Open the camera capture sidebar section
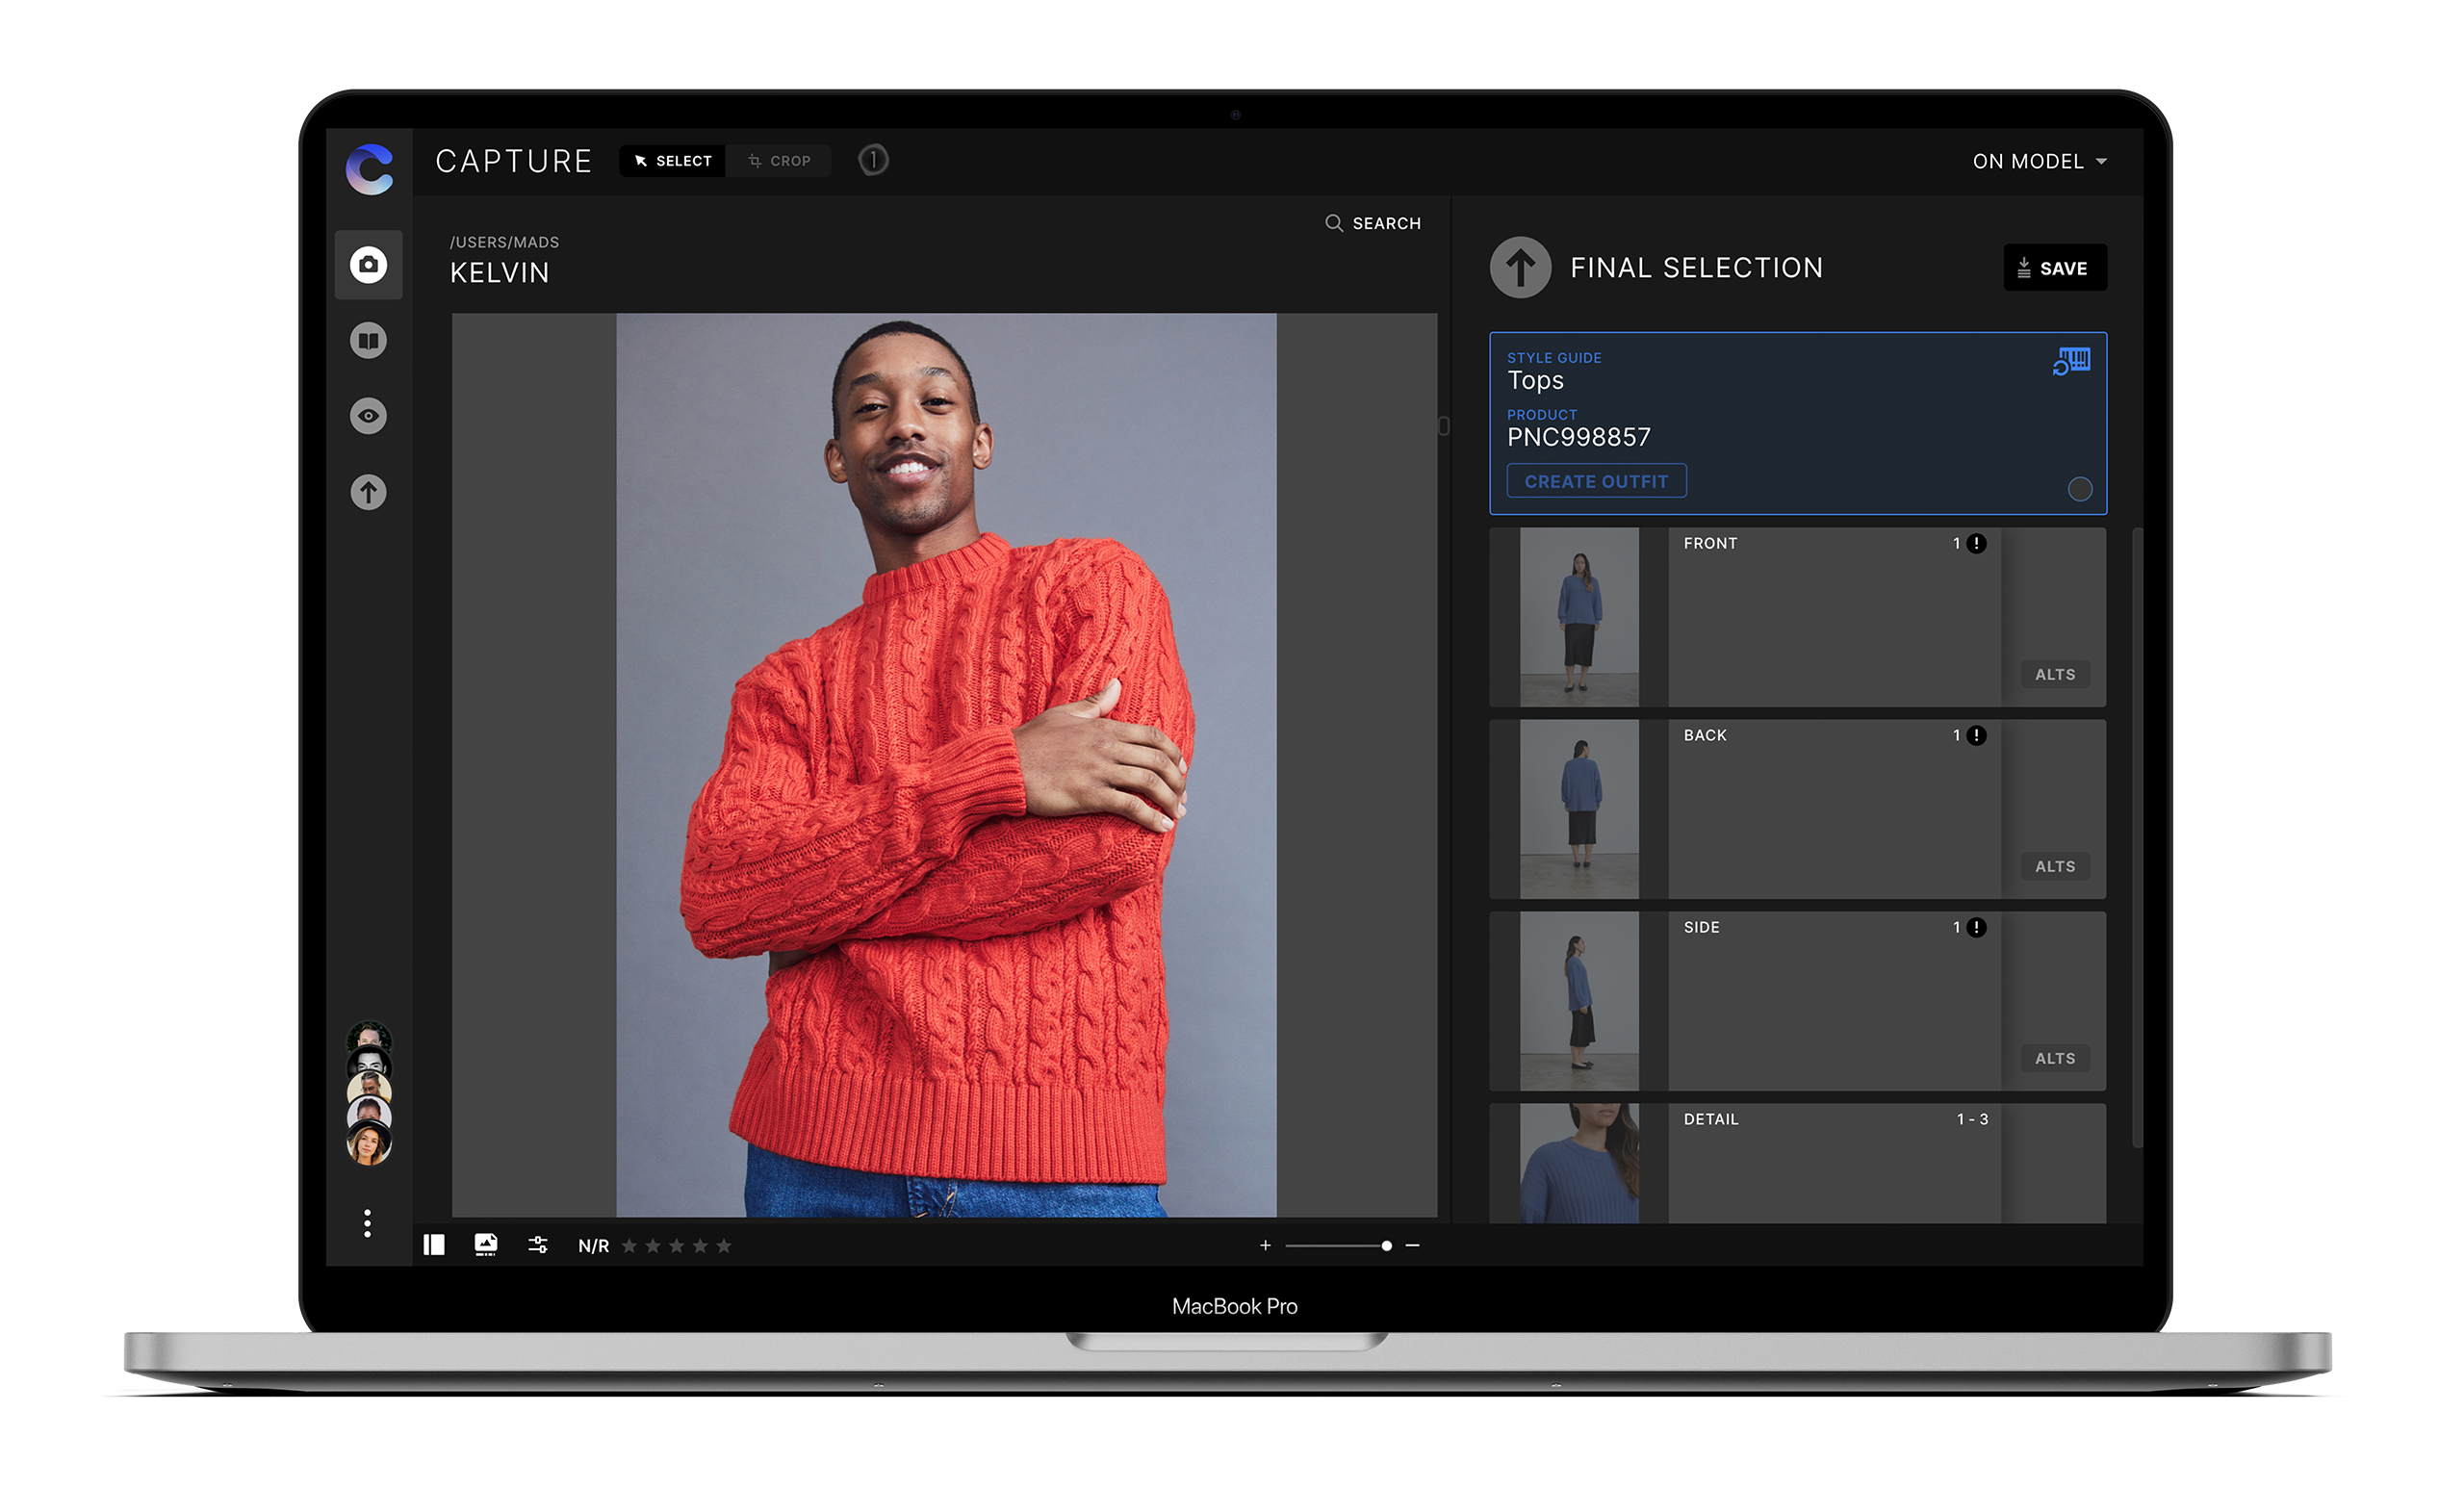2464x1489 pixels. [x=368, y=265]
